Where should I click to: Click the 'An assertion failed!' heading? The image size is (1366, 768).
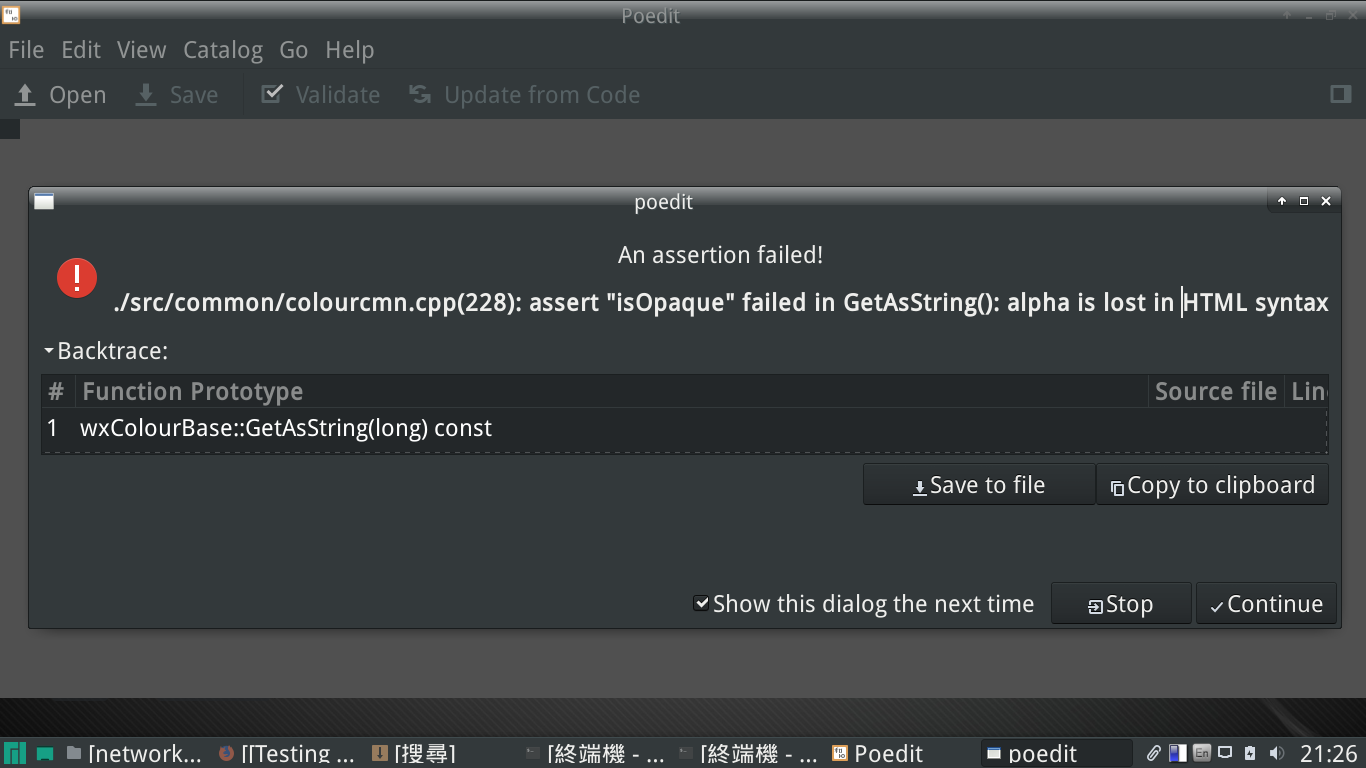pyautogui.click(x=721, y=255)
